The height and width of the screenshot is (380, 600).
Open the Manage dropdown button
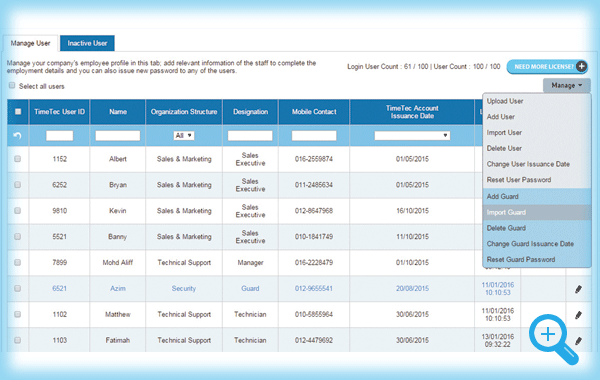click(566, 85)
